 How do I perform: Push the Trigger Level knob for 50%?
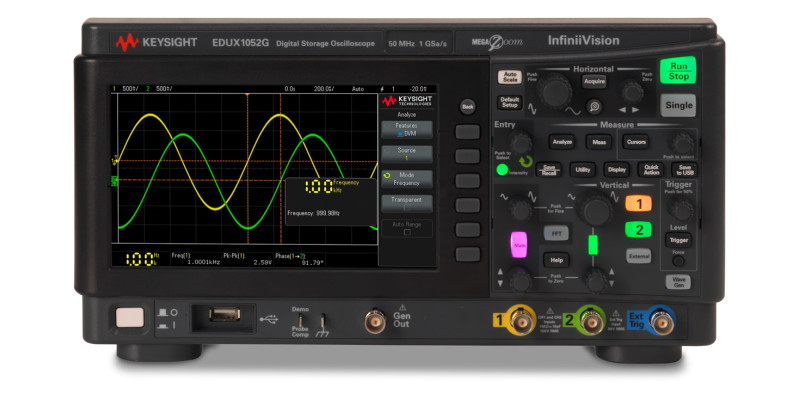[x=681, y=209]
